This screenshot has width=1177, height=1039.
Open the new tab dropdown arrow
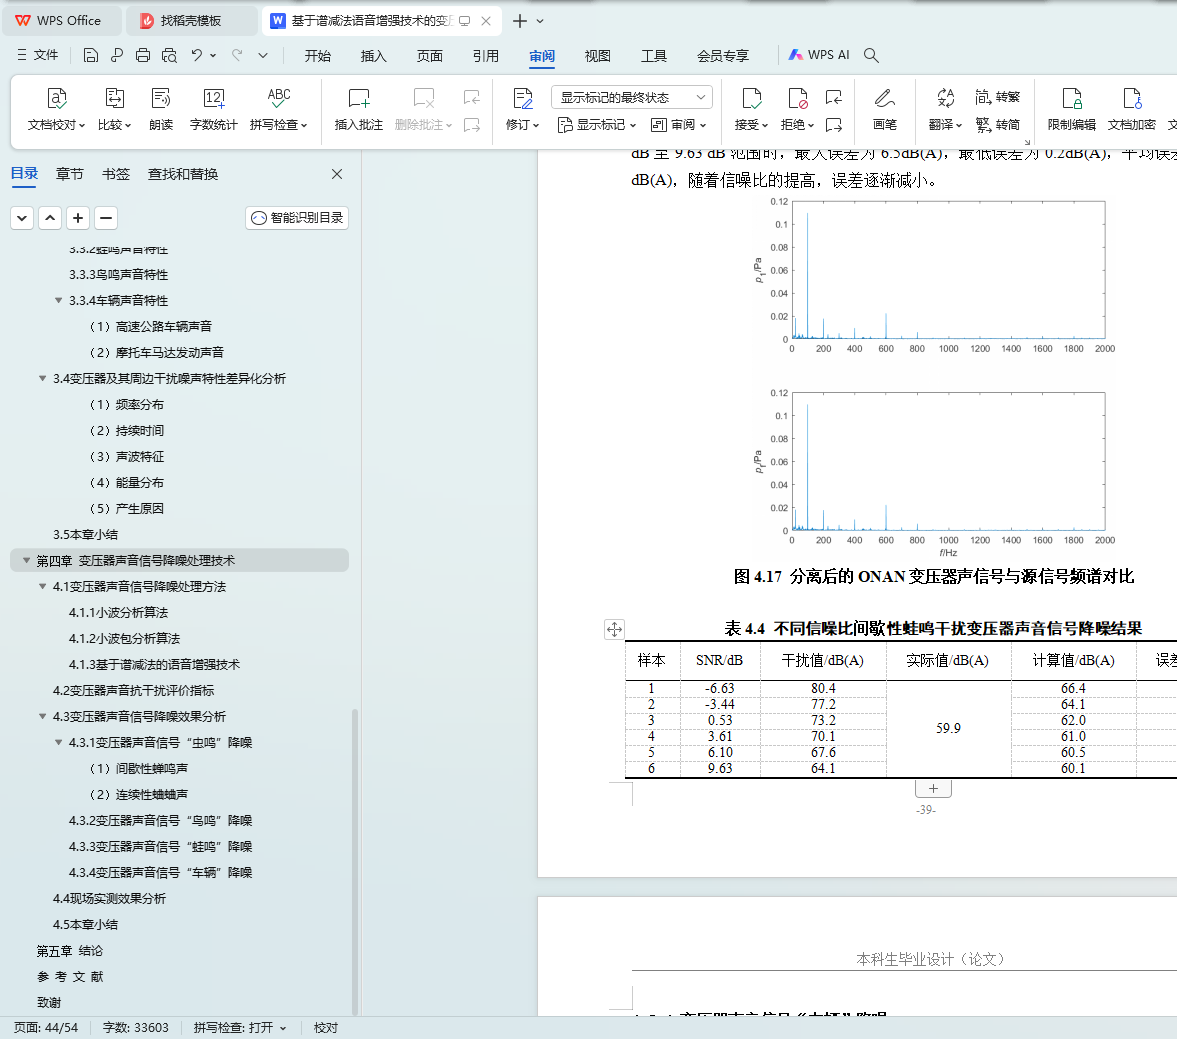click(x=540, y=21)
